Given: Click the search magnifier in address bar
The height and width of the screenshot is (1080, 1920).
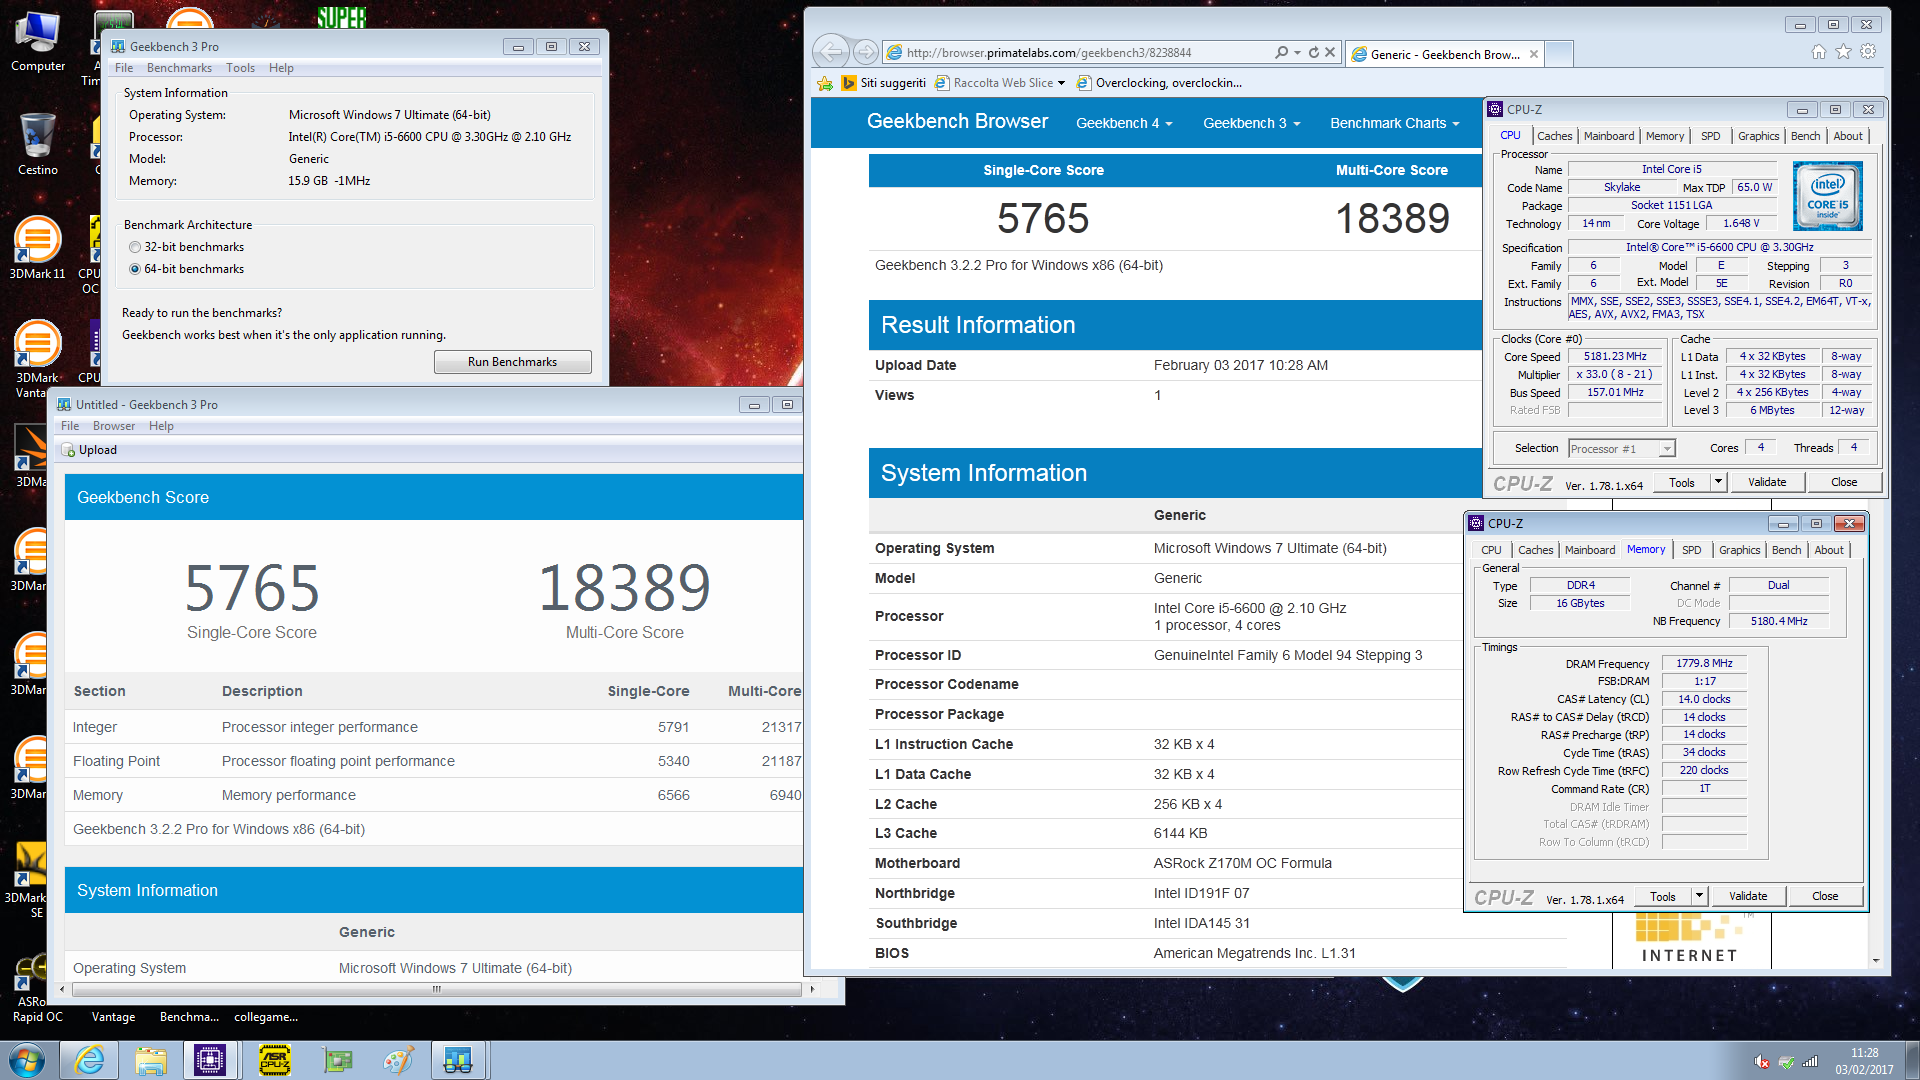Looking at the screenshot, I should [1281, 52].
